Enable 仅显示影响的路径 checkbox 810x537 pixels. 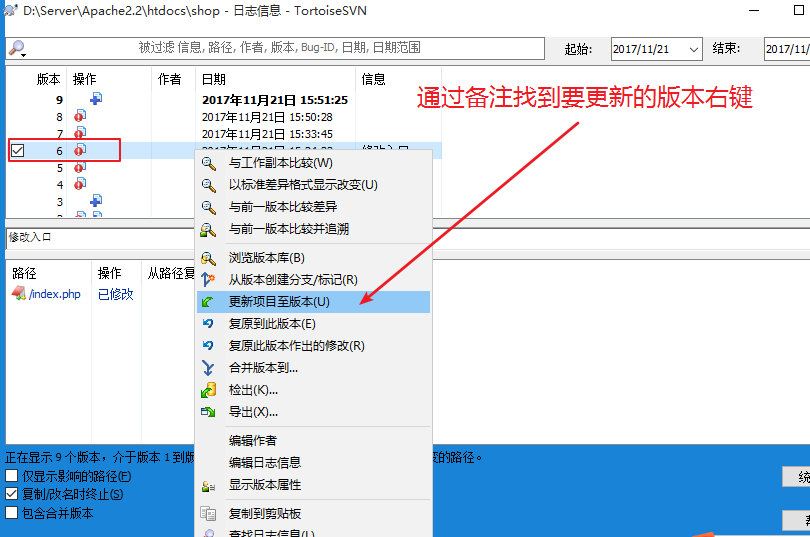[12, 476]
